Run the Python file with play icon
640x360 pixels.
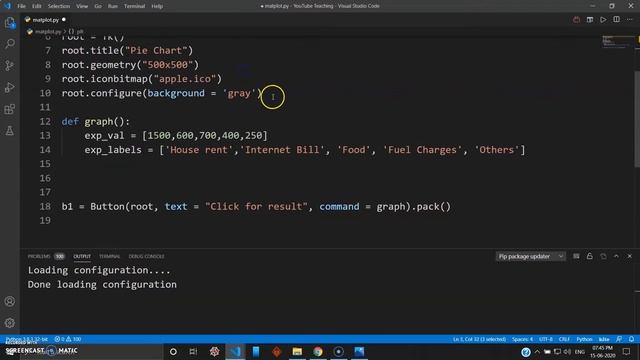tap(603, 20)
